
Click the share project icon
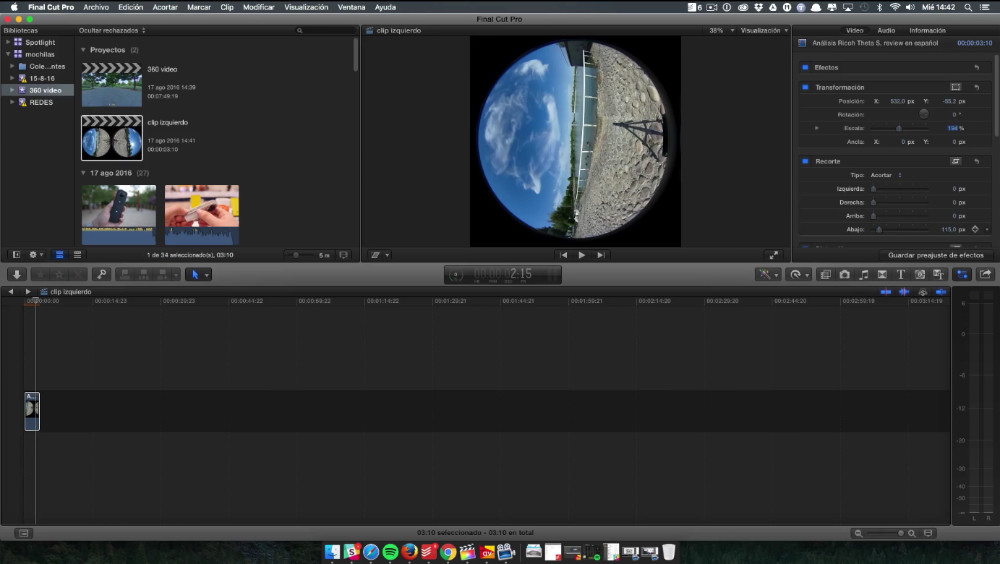click(985, 274)
